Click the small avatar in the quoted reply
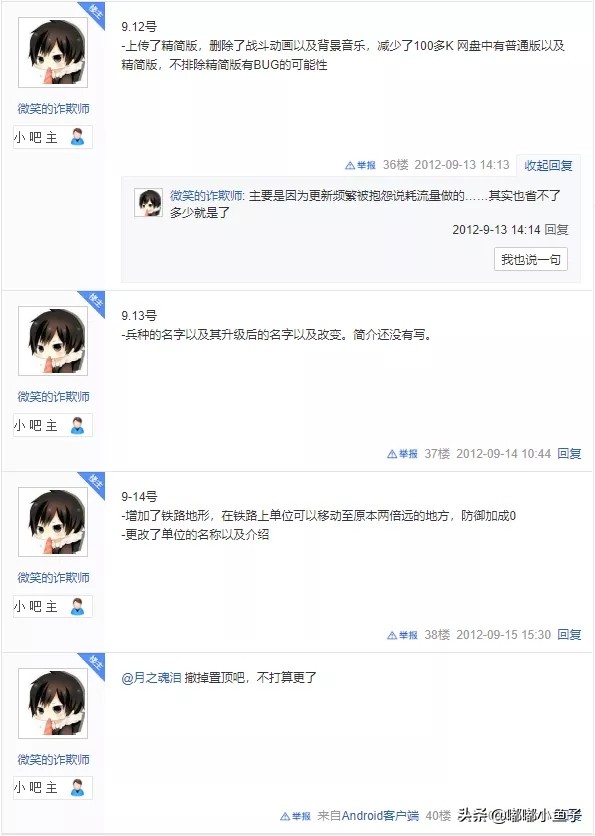Image resolution: width=595 pixels, height=836 pixels. click(148, 200)
